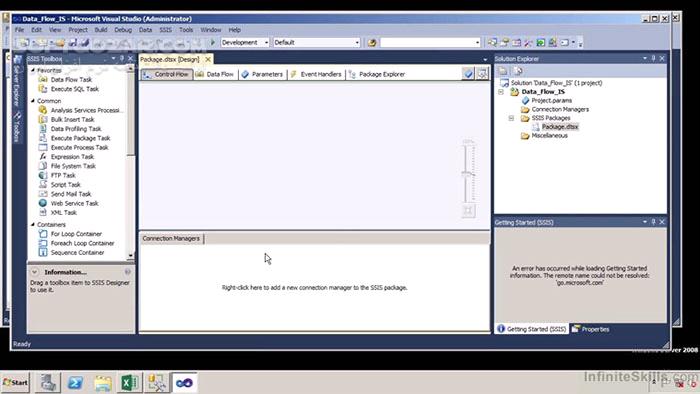Click the designer zoom slider handle
This screenshot has height=394, width=700.
click(468, 174)
